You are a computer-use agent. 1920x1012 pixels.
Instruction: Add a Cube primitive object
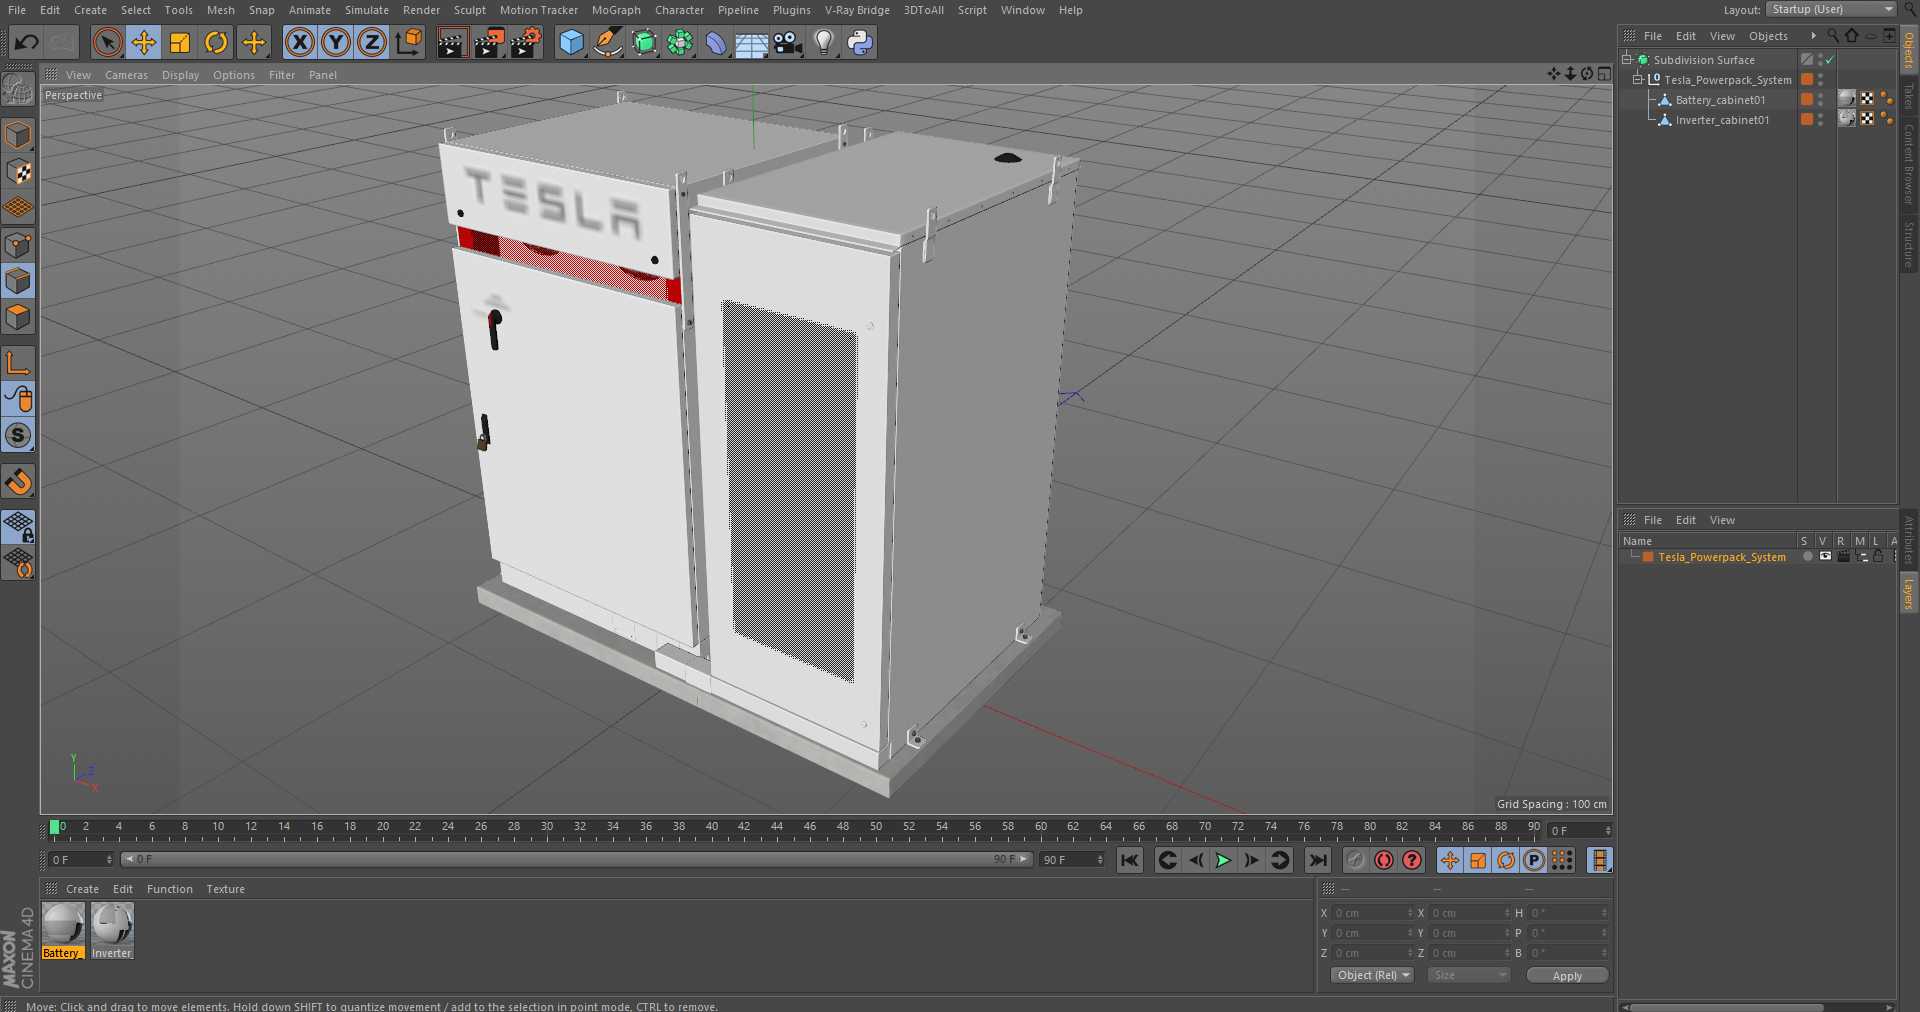(x=571, y=42)
